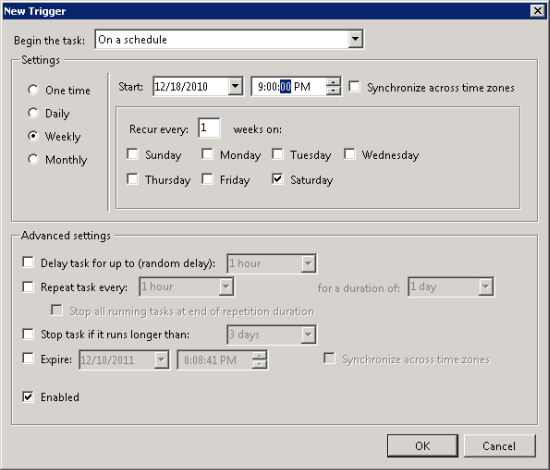This screenshot has width=550, height=470.
Task: Decrease start time with the down spinner
Action: point(333,90)
